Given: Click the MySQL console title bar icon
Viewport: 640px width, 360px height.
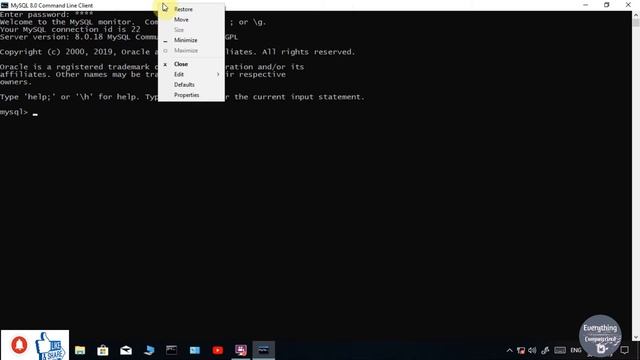Looking at the screenshot, I should [4, 5].
